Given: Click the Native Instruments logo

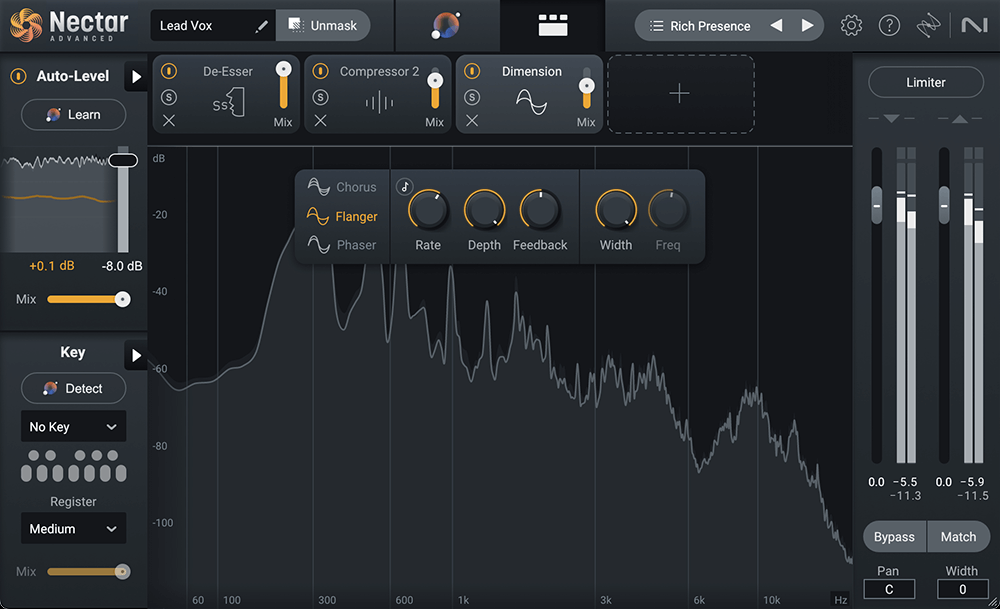Looking at the screenshot, I should tap(974, 25).
